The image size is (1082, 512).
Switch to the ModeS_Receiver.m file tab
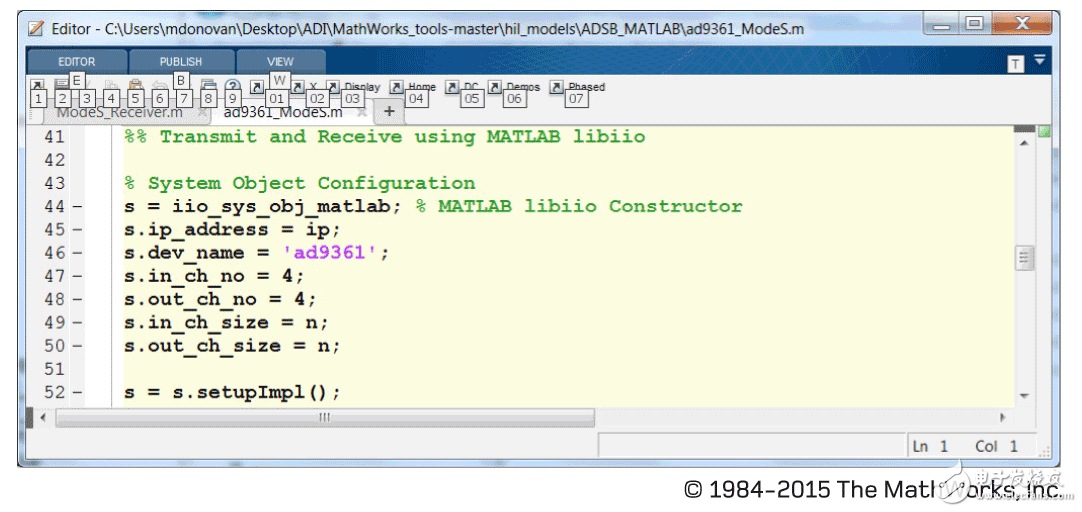[x=118, y=112]
